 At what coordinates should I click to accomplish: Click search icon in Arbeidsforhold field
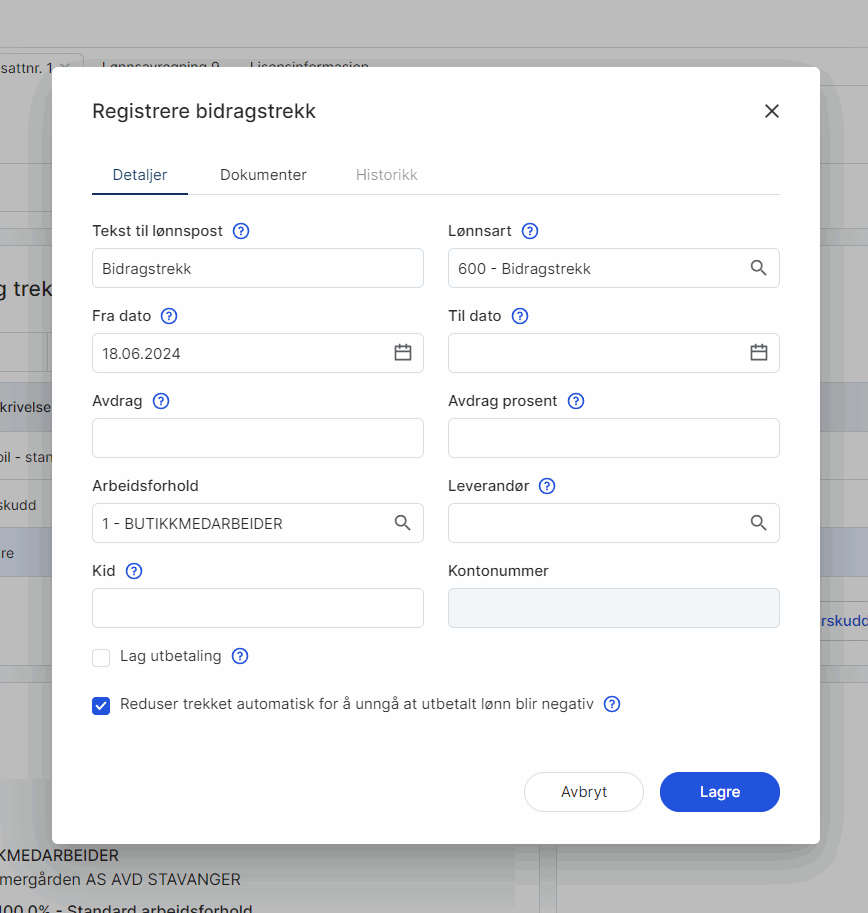click(403, 523)
